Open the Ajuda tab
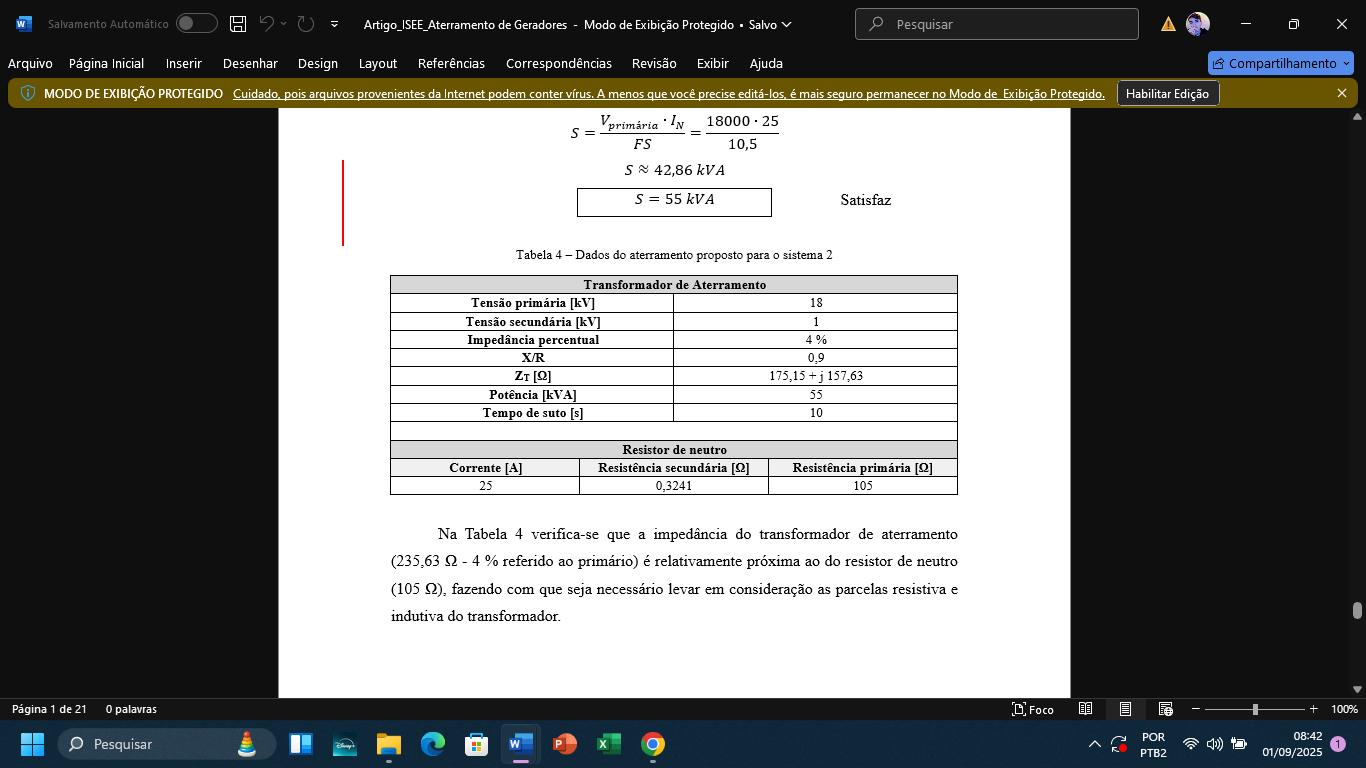This screenshot has height=768, width=1366. pos(766,63)
